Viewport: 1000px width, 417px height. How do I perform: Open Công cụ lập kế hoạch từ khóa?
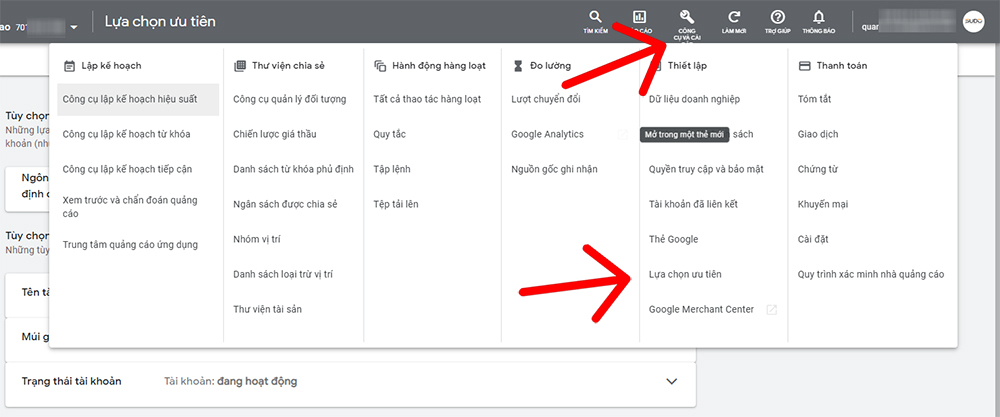(126, 135)
